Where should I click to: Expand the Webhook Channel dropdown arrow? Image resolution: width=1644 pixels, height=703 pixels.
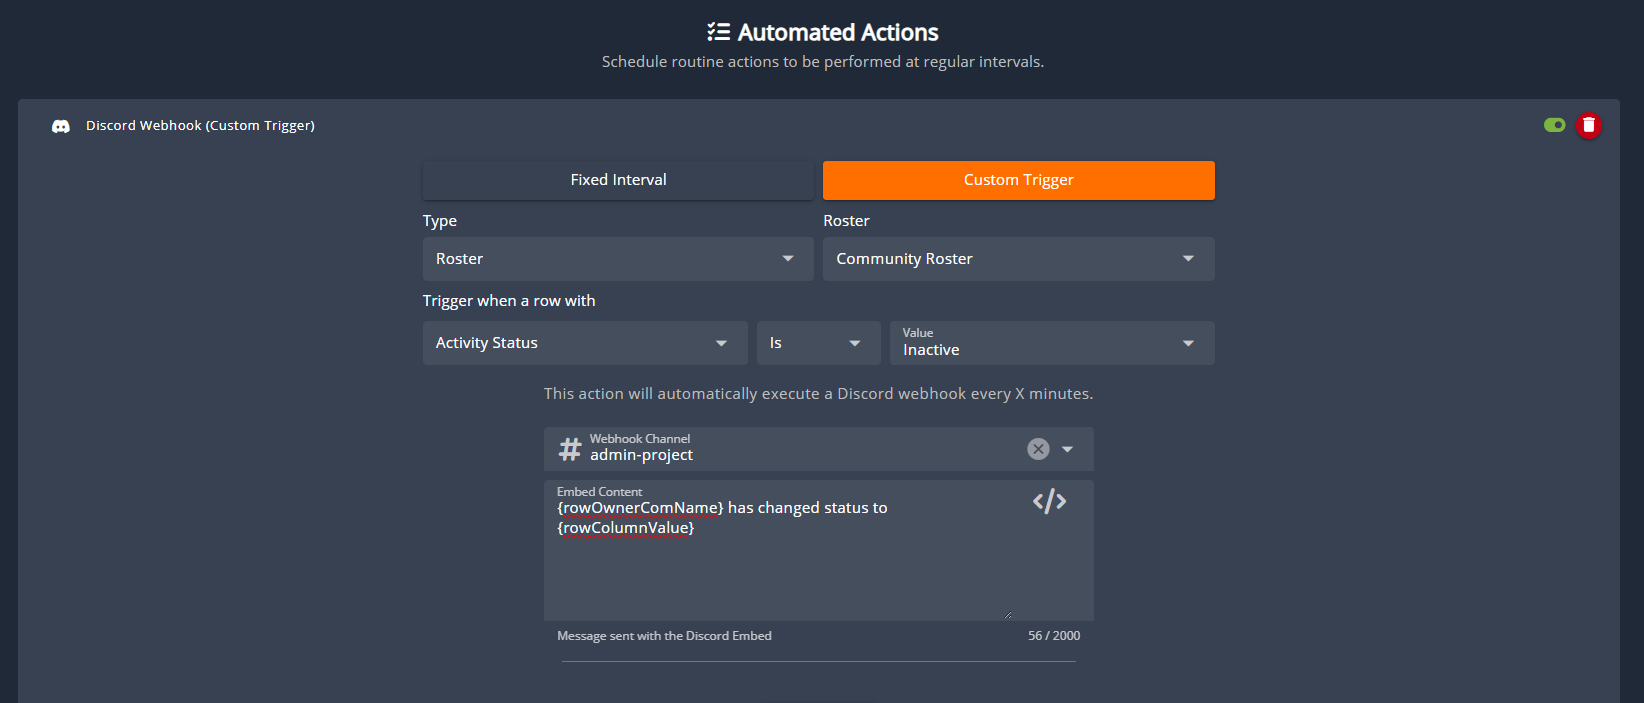(1068, 449)
